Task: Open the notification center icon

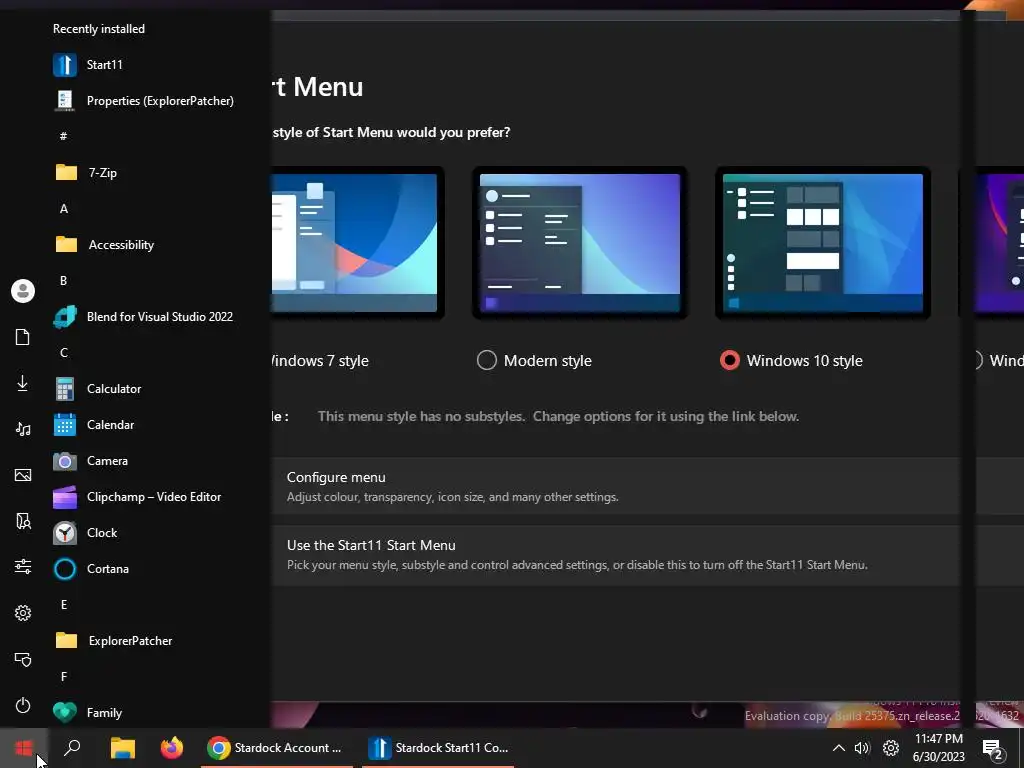Action: click(992, 748)
